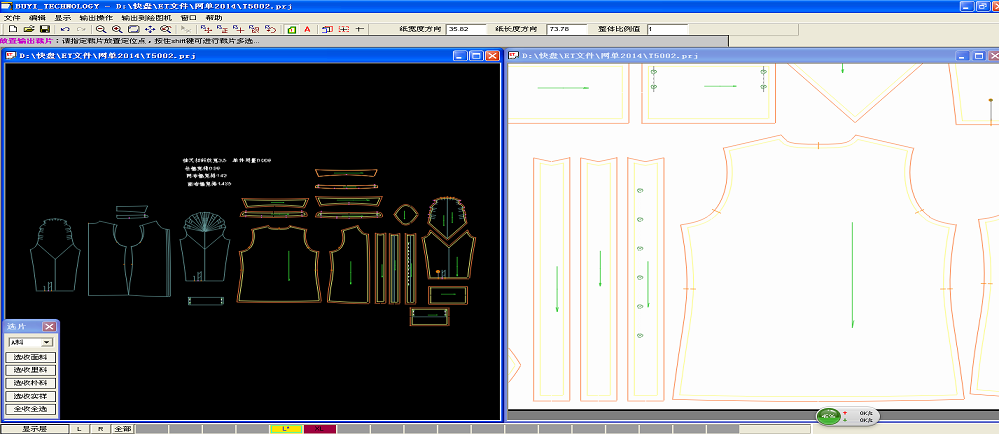Select the Zoom out magnifier

click(101, 29)
